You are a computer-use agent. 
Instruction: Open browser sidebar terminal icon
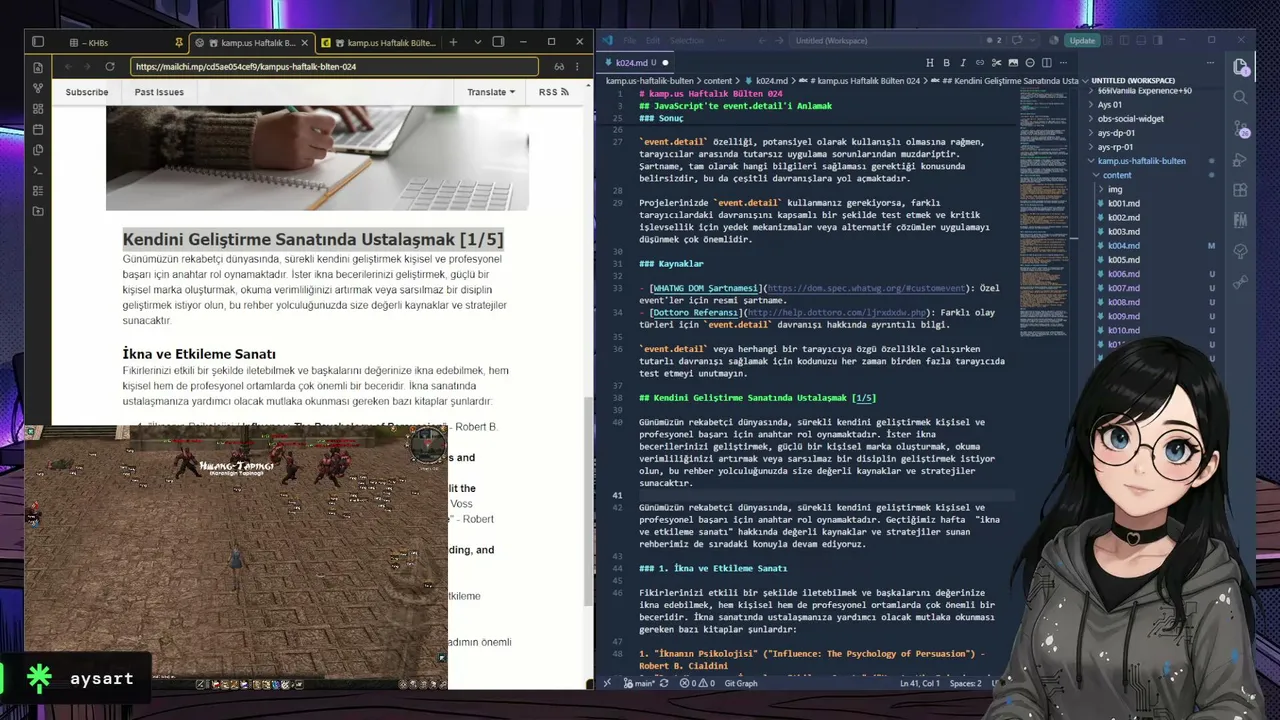[x=38, y=170]
